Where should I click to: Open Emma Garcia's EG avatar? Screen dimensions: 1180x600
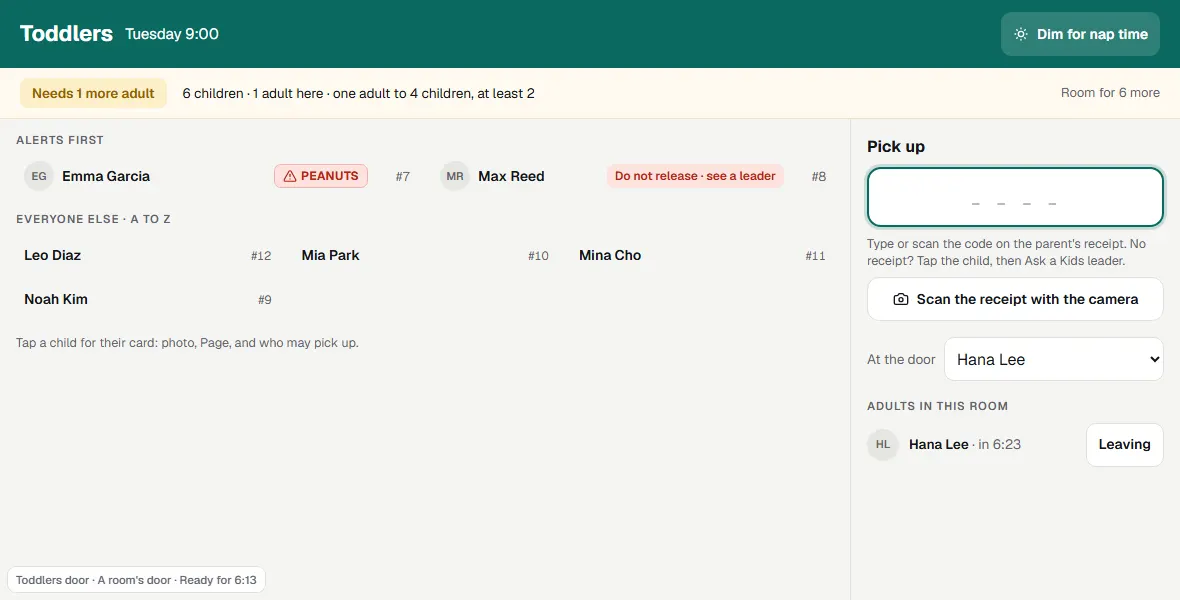(x=38, y=176)
